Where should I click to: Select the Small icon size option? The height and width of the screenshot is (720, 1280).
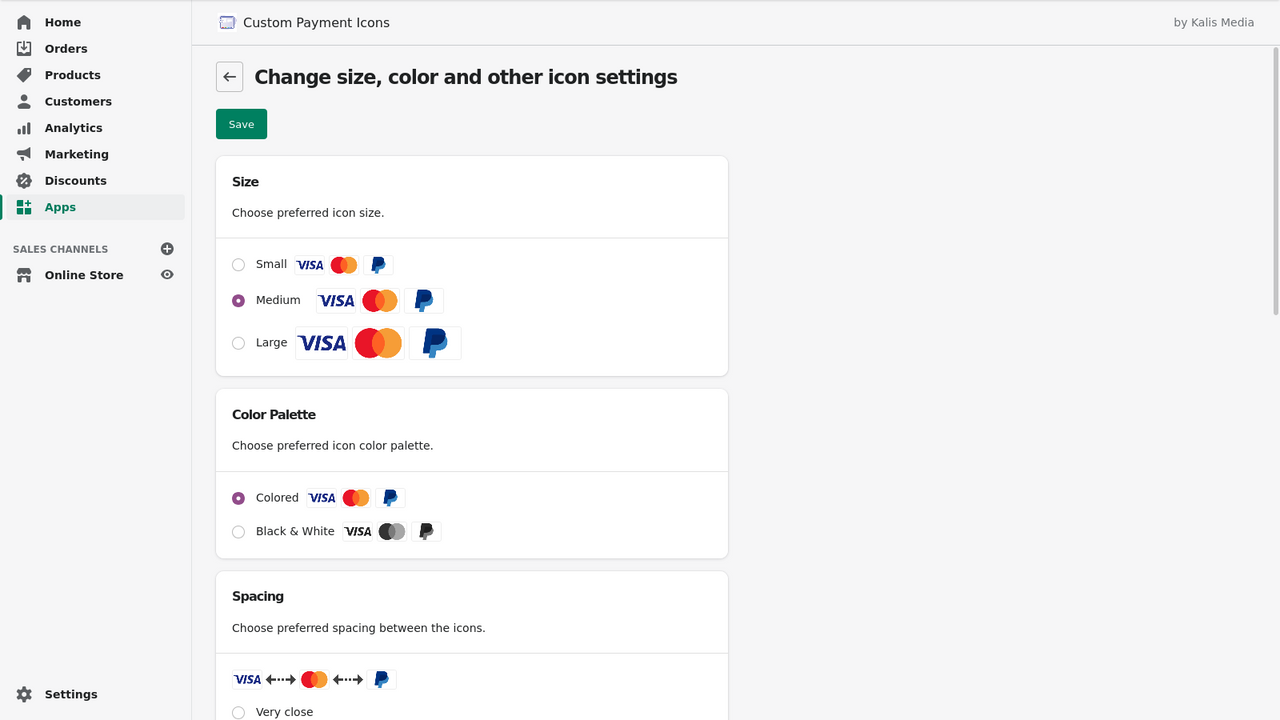tap(238, 264)
